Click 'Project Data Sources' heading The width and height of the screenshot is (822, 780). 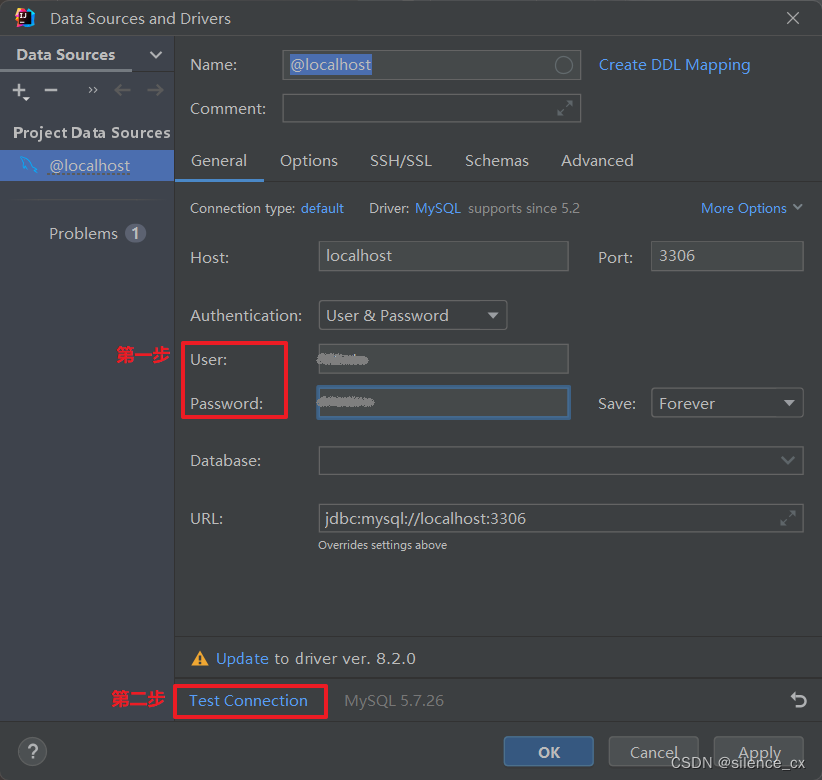coord(92,133)
